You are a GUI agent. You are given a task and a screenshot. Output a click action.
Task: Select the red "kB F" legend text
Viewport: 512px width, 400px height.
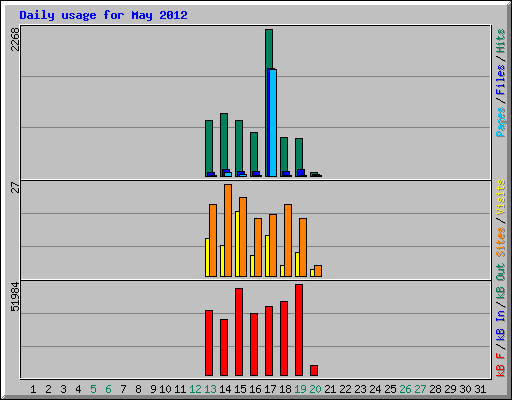[501, 365]
